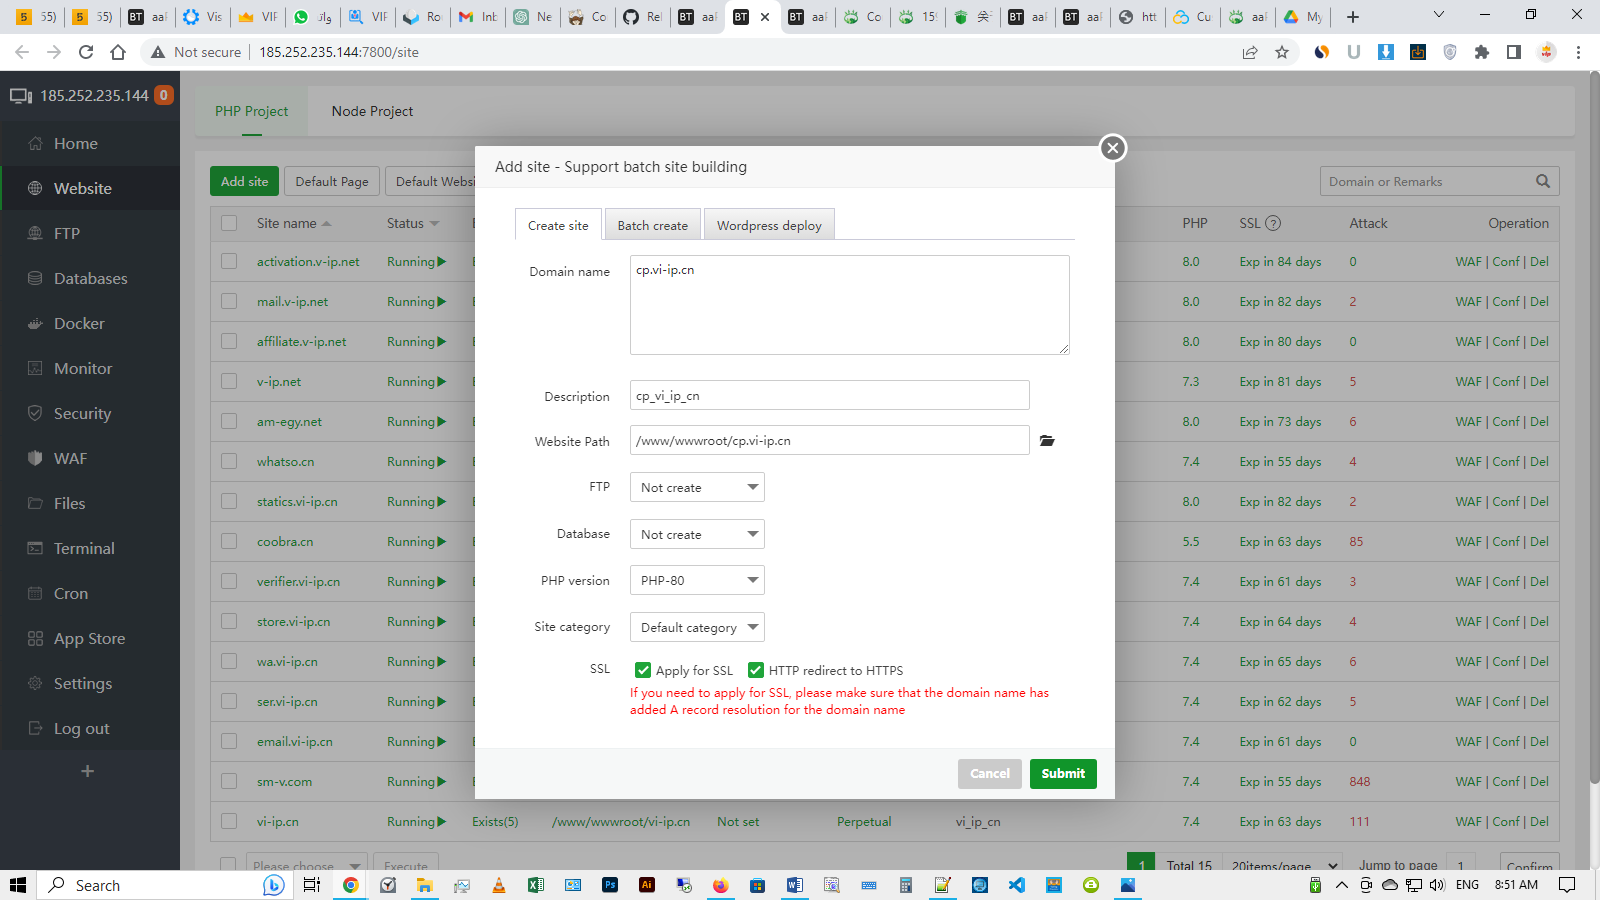The width and height of the screenshot is (1600, 900).
Task: Open the Docker sidebar icon
Action: (36, 324)
